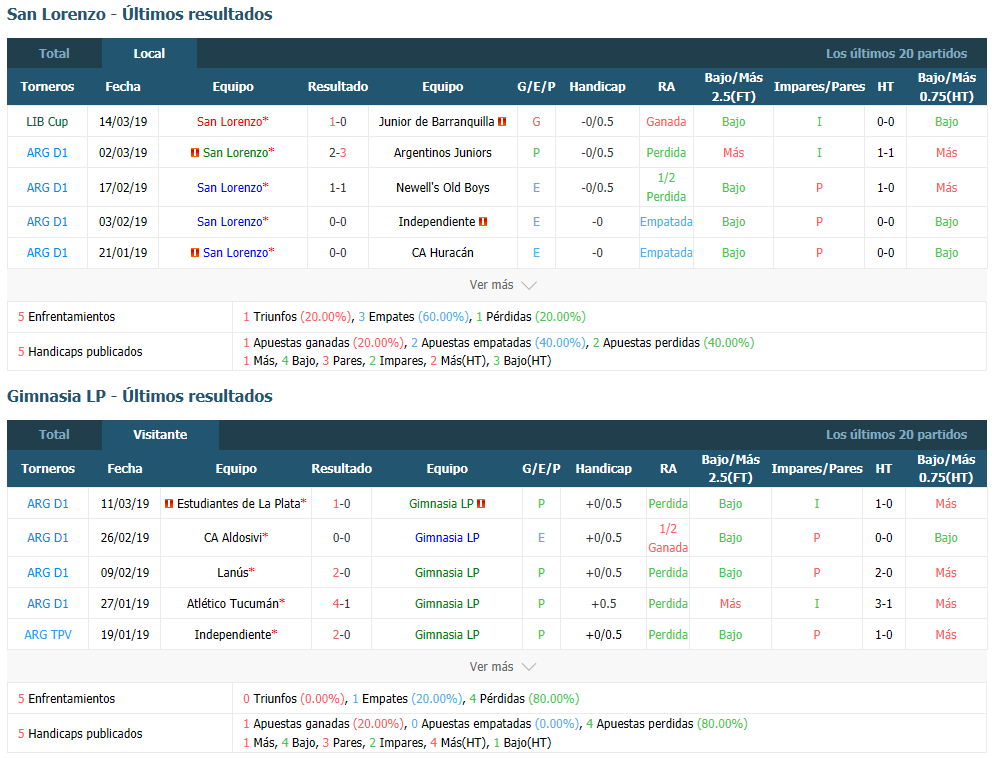The width and height of the screenshot is (994, 758).
Task: Click Fecha column header in San Lorenzo table
Action: (123, 87)
